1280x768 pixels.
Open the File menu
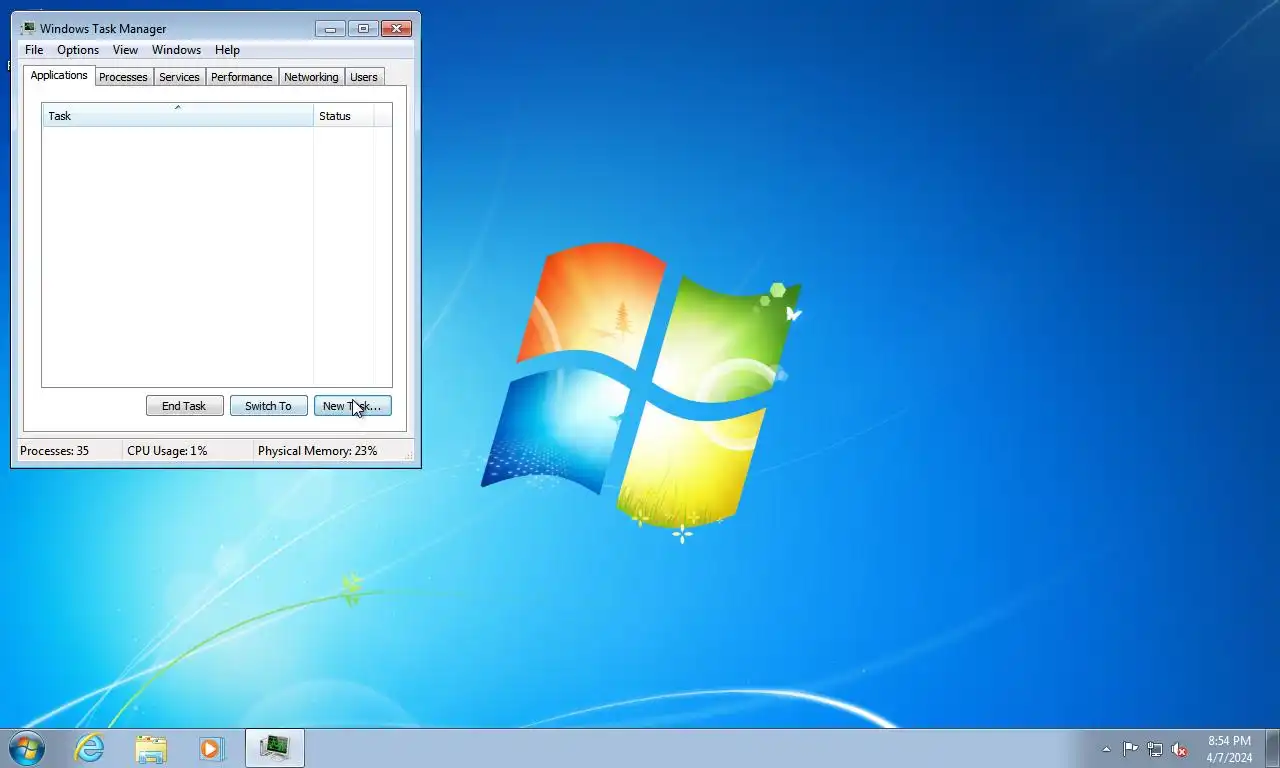[x=34, y=50]
